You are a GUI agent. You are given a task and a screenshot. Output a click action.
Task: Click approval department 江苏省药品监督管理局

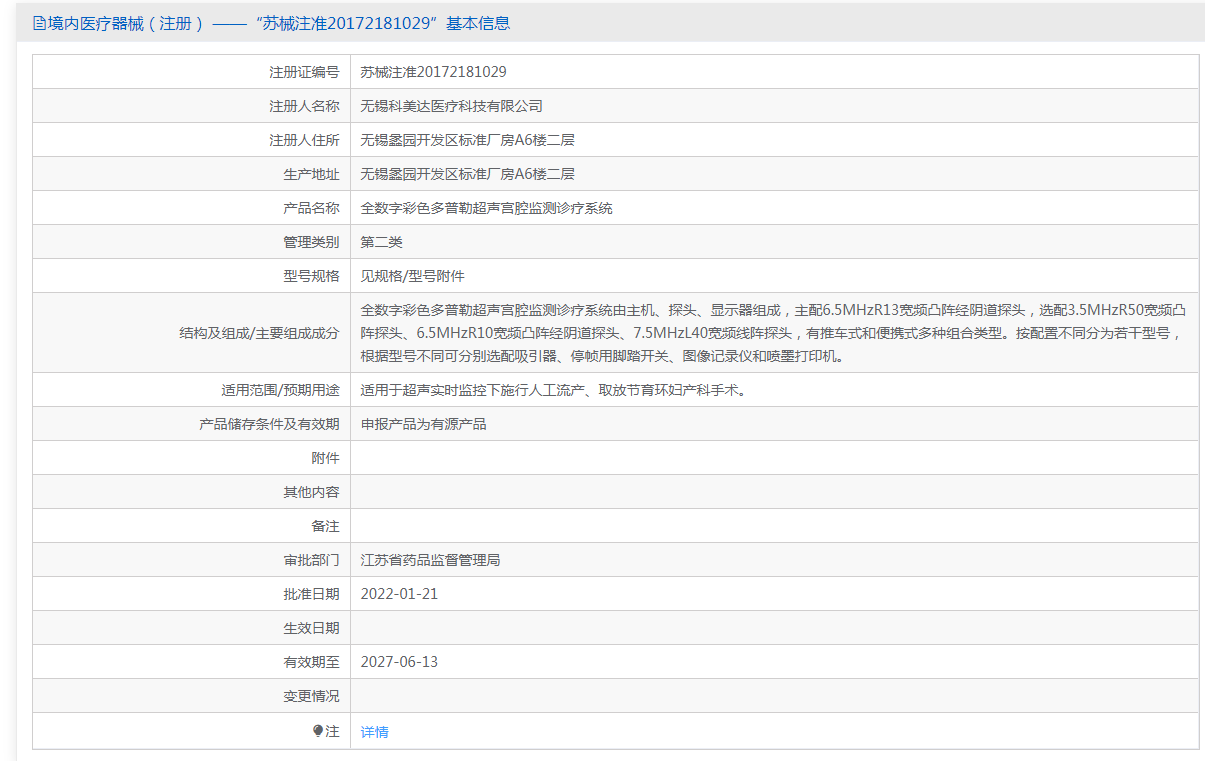coord(430,560)
